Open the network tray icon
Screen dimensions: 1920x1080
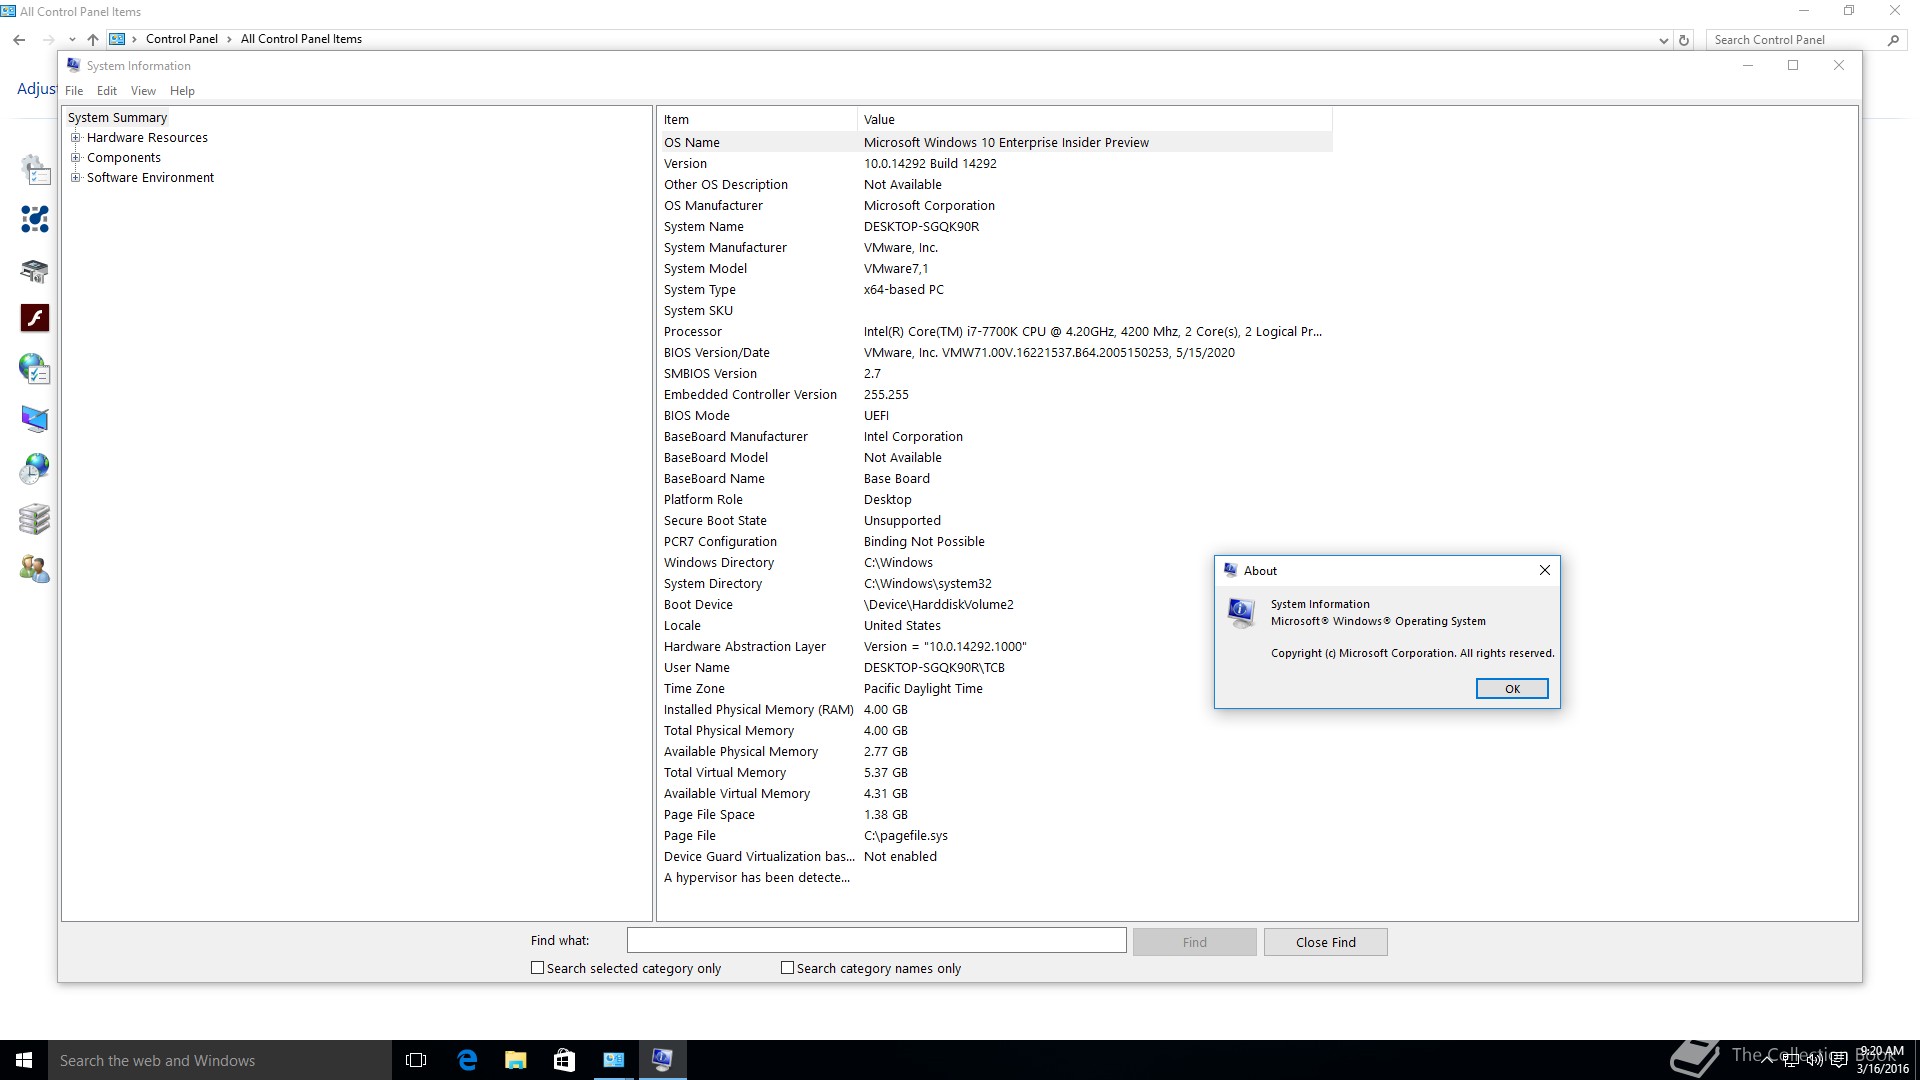point(1790,1060)
